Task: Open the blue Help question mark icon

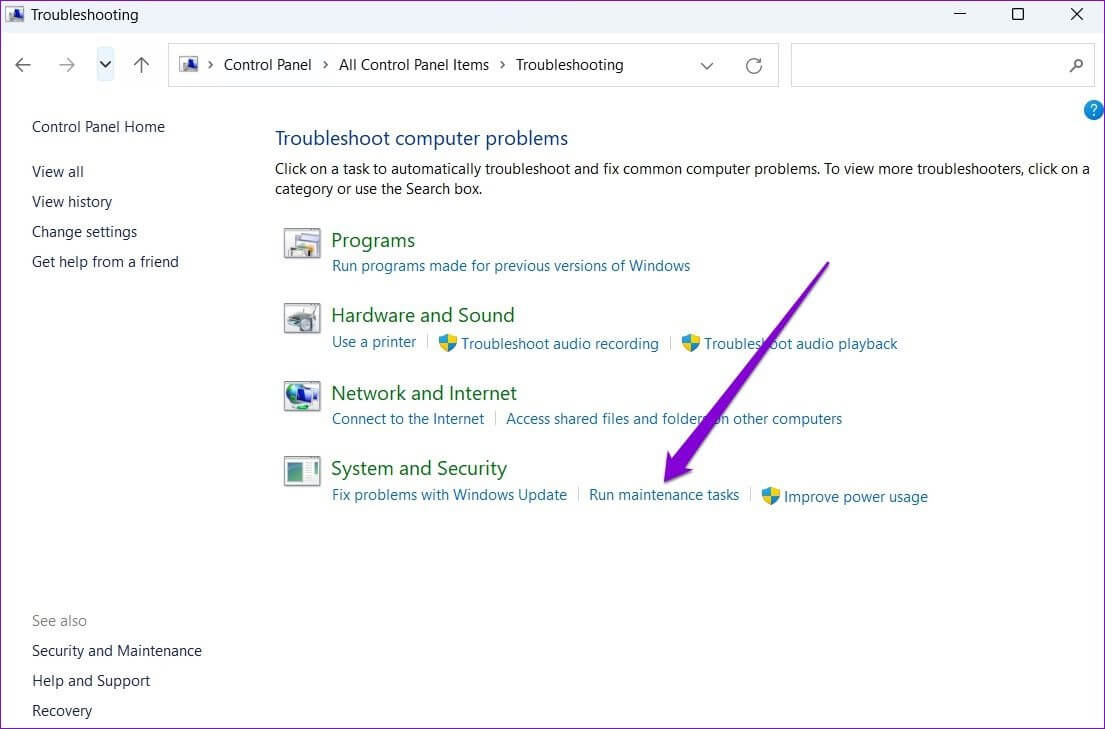Action: 1093,110
